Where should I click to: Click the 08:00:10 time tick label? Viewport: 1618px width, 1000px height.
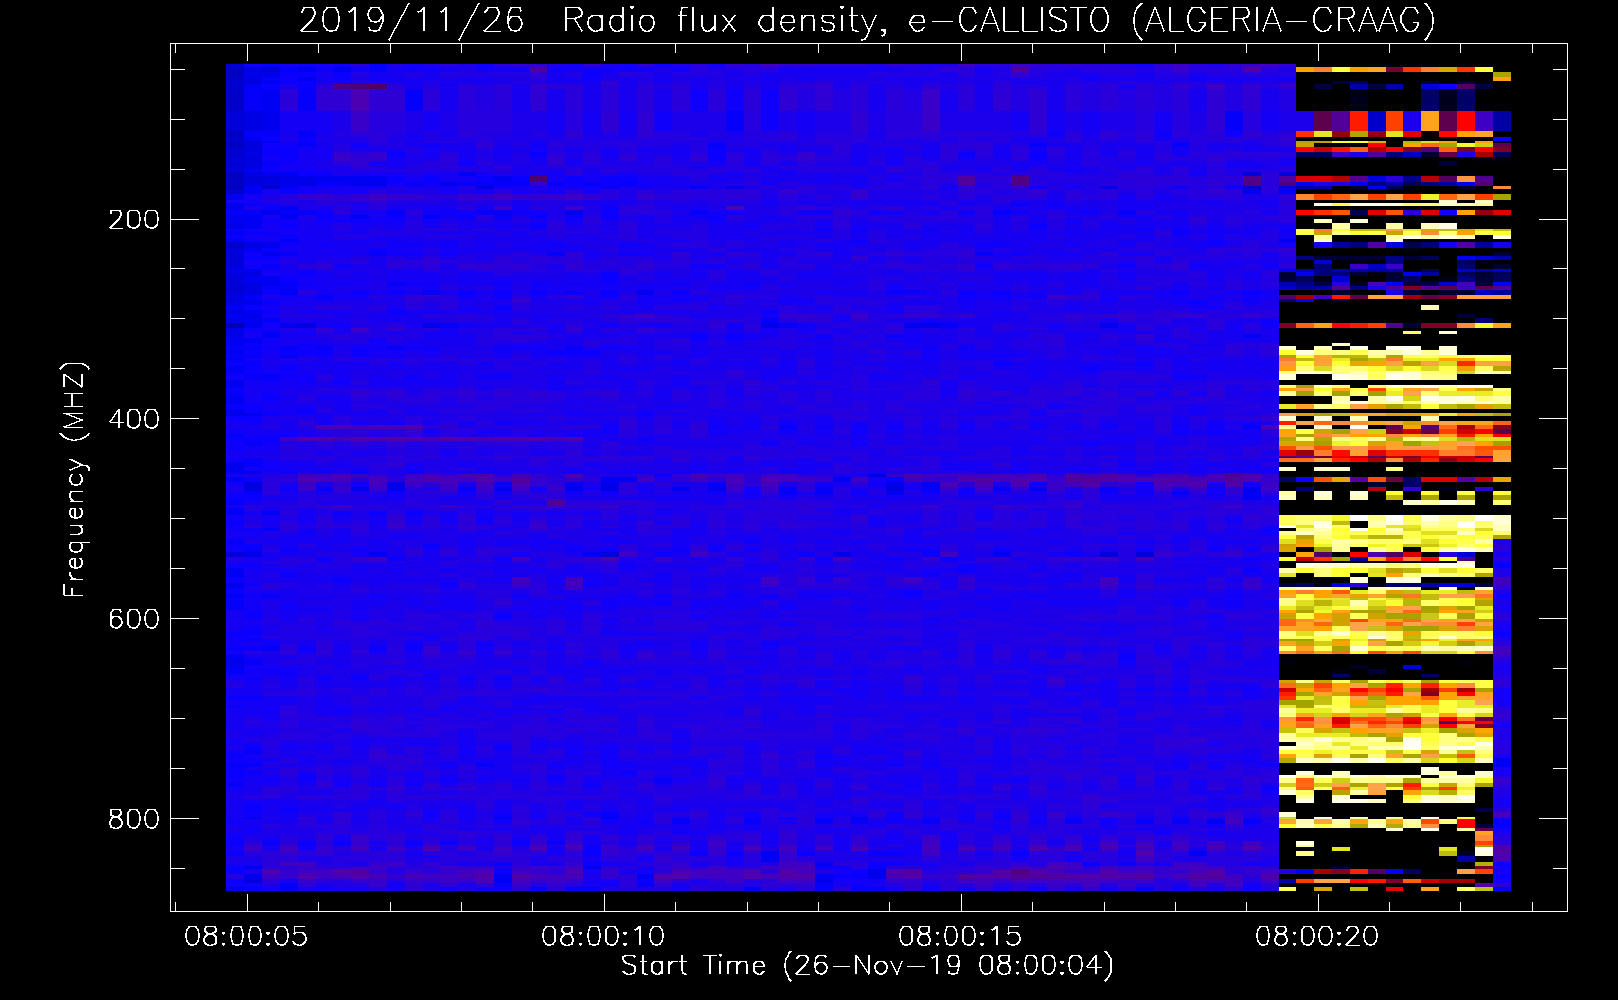tap(603, 937)
